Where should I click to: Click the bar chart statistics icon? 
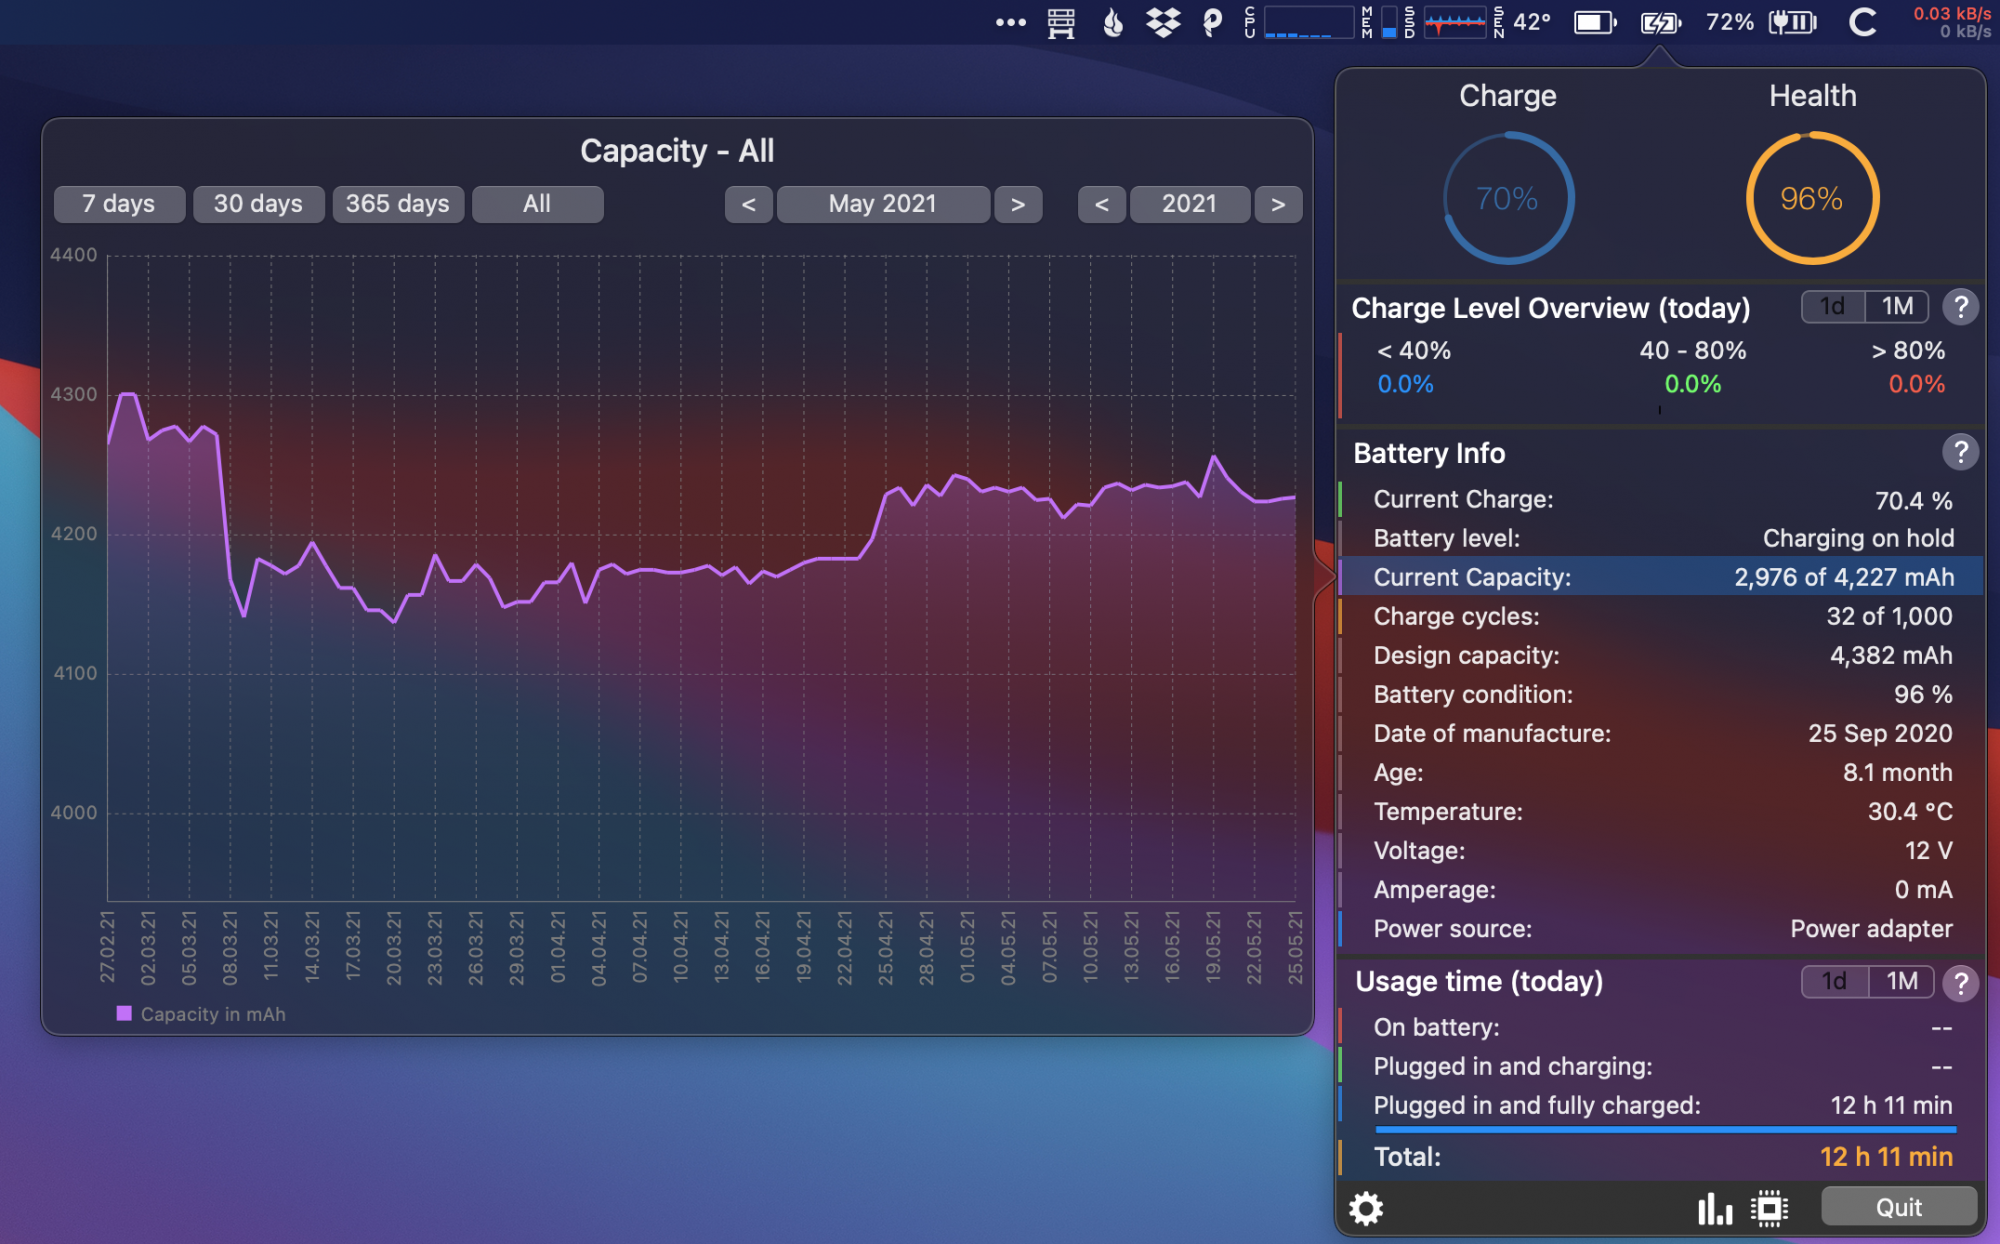(x=1714, y=1208)
